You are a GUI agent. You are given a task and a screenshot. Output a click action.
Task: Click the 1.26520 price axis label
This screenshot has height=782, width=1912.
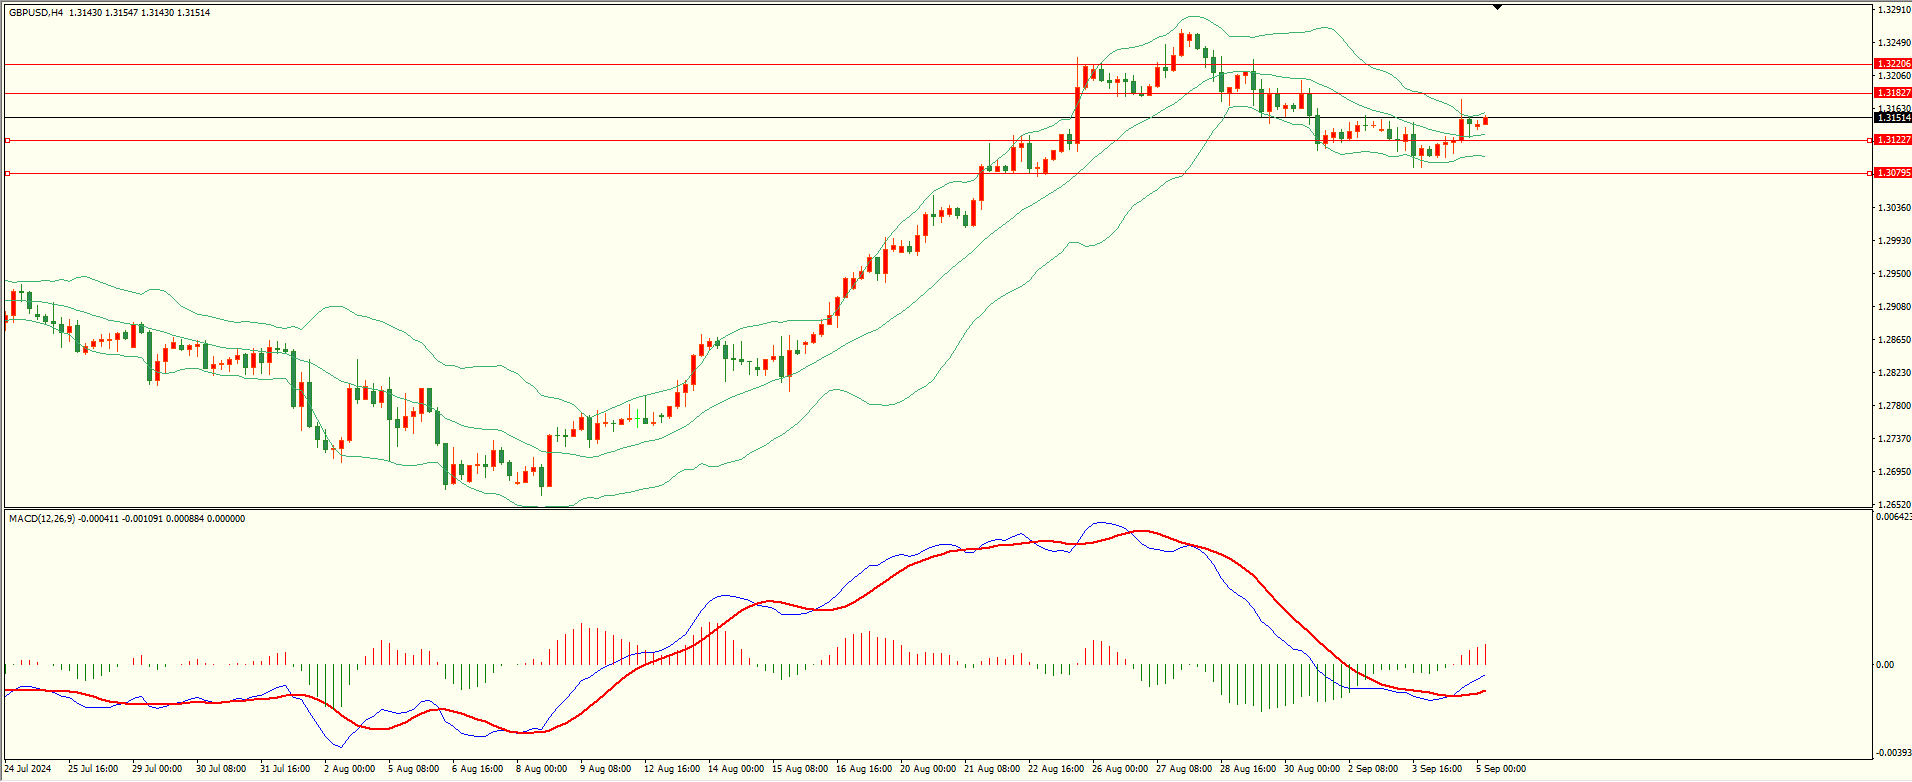pyautogui.click(x=1894, y=505)
